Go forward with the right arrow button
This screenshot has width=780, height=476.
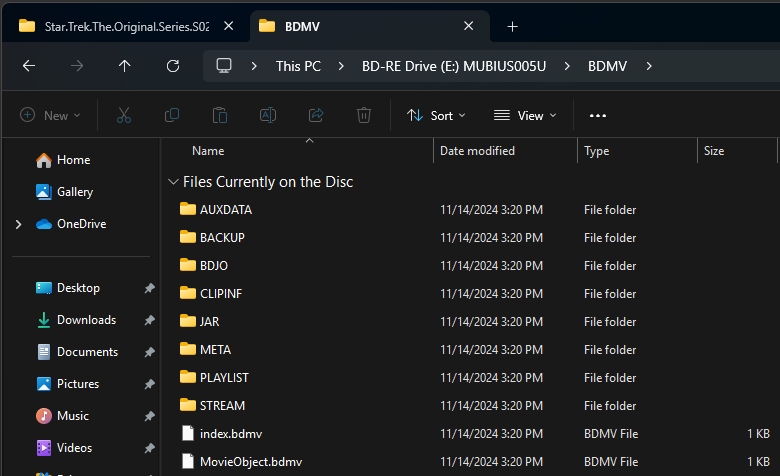(77, 66)
